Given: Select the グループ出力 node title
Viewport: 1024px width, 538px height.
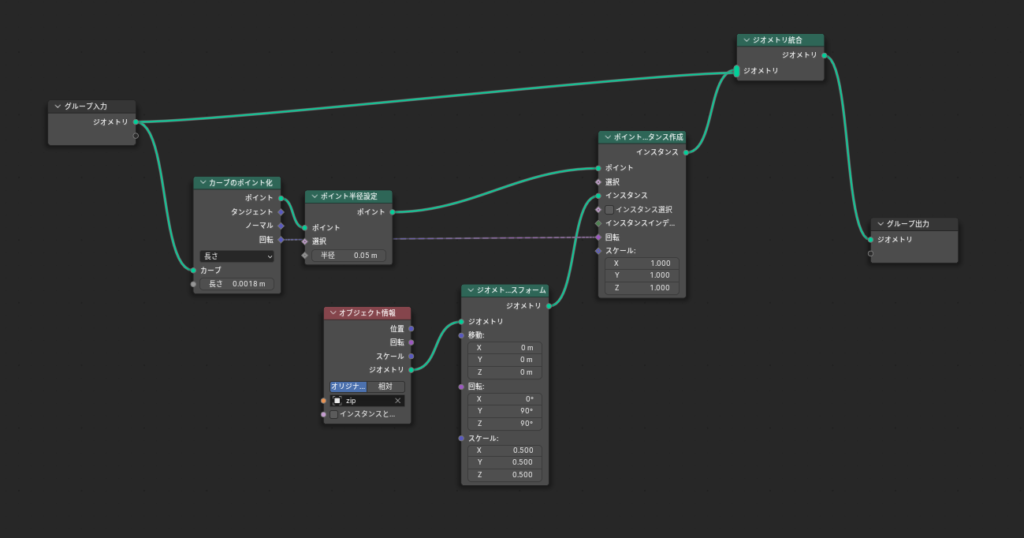Looking at the screenshot, I should pyautogui.click(x=908, y=224).
